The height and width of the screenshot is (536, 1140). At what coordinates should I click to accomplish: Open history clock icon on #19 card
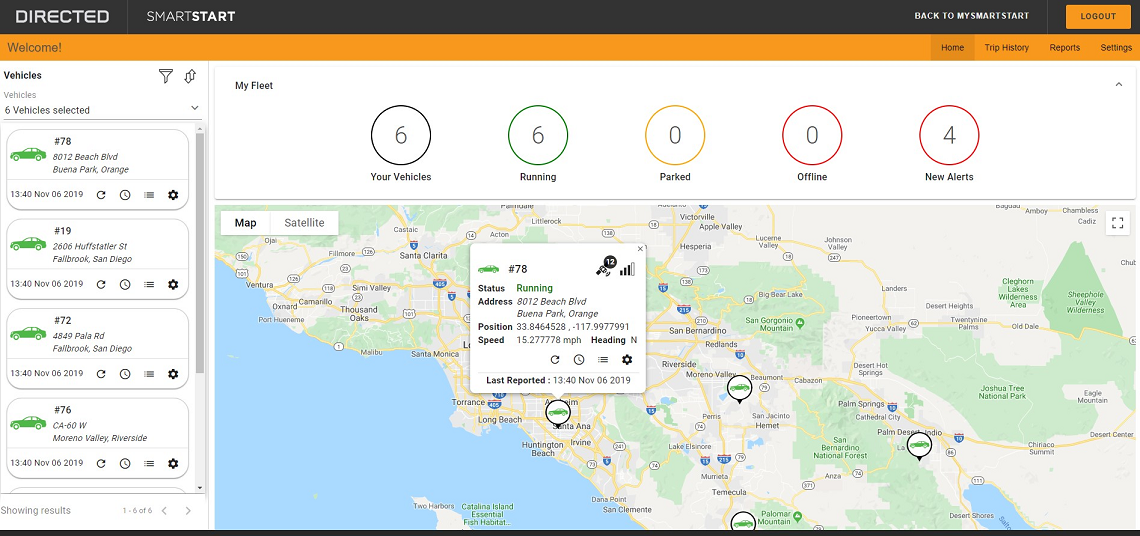(x=125, y=284)
